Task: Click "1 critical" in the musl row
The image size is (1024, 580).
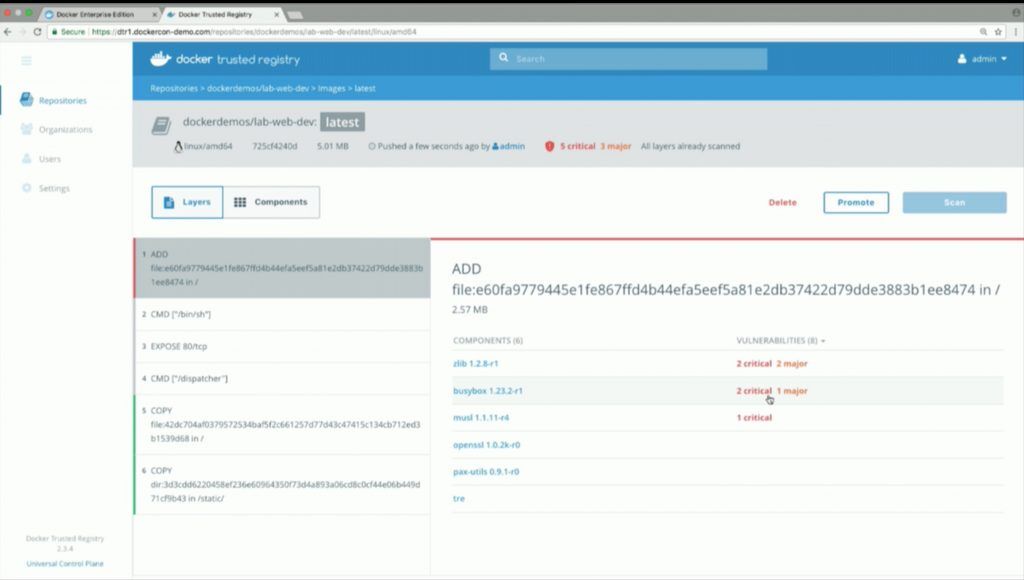Action: tap(754, 417)
